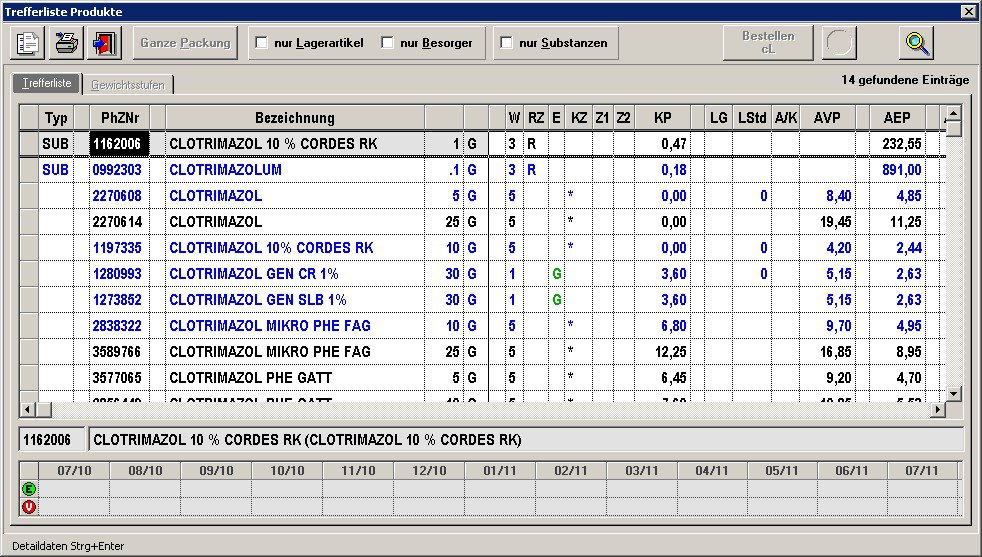Open the Gewichtsstufen tab
Image resolution: width=982 pixels, height=557 pixels.
coord(128,85)
